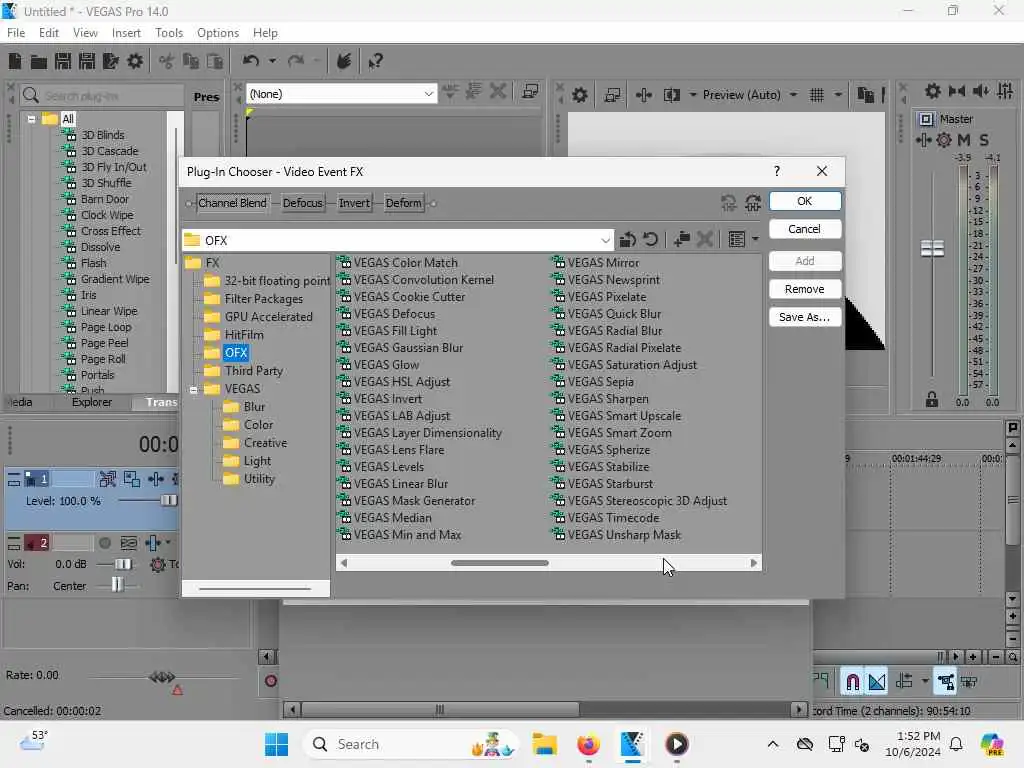
Task: Click Refresh icon in Plug-In Chooser
Action: (x=650, y=240)
